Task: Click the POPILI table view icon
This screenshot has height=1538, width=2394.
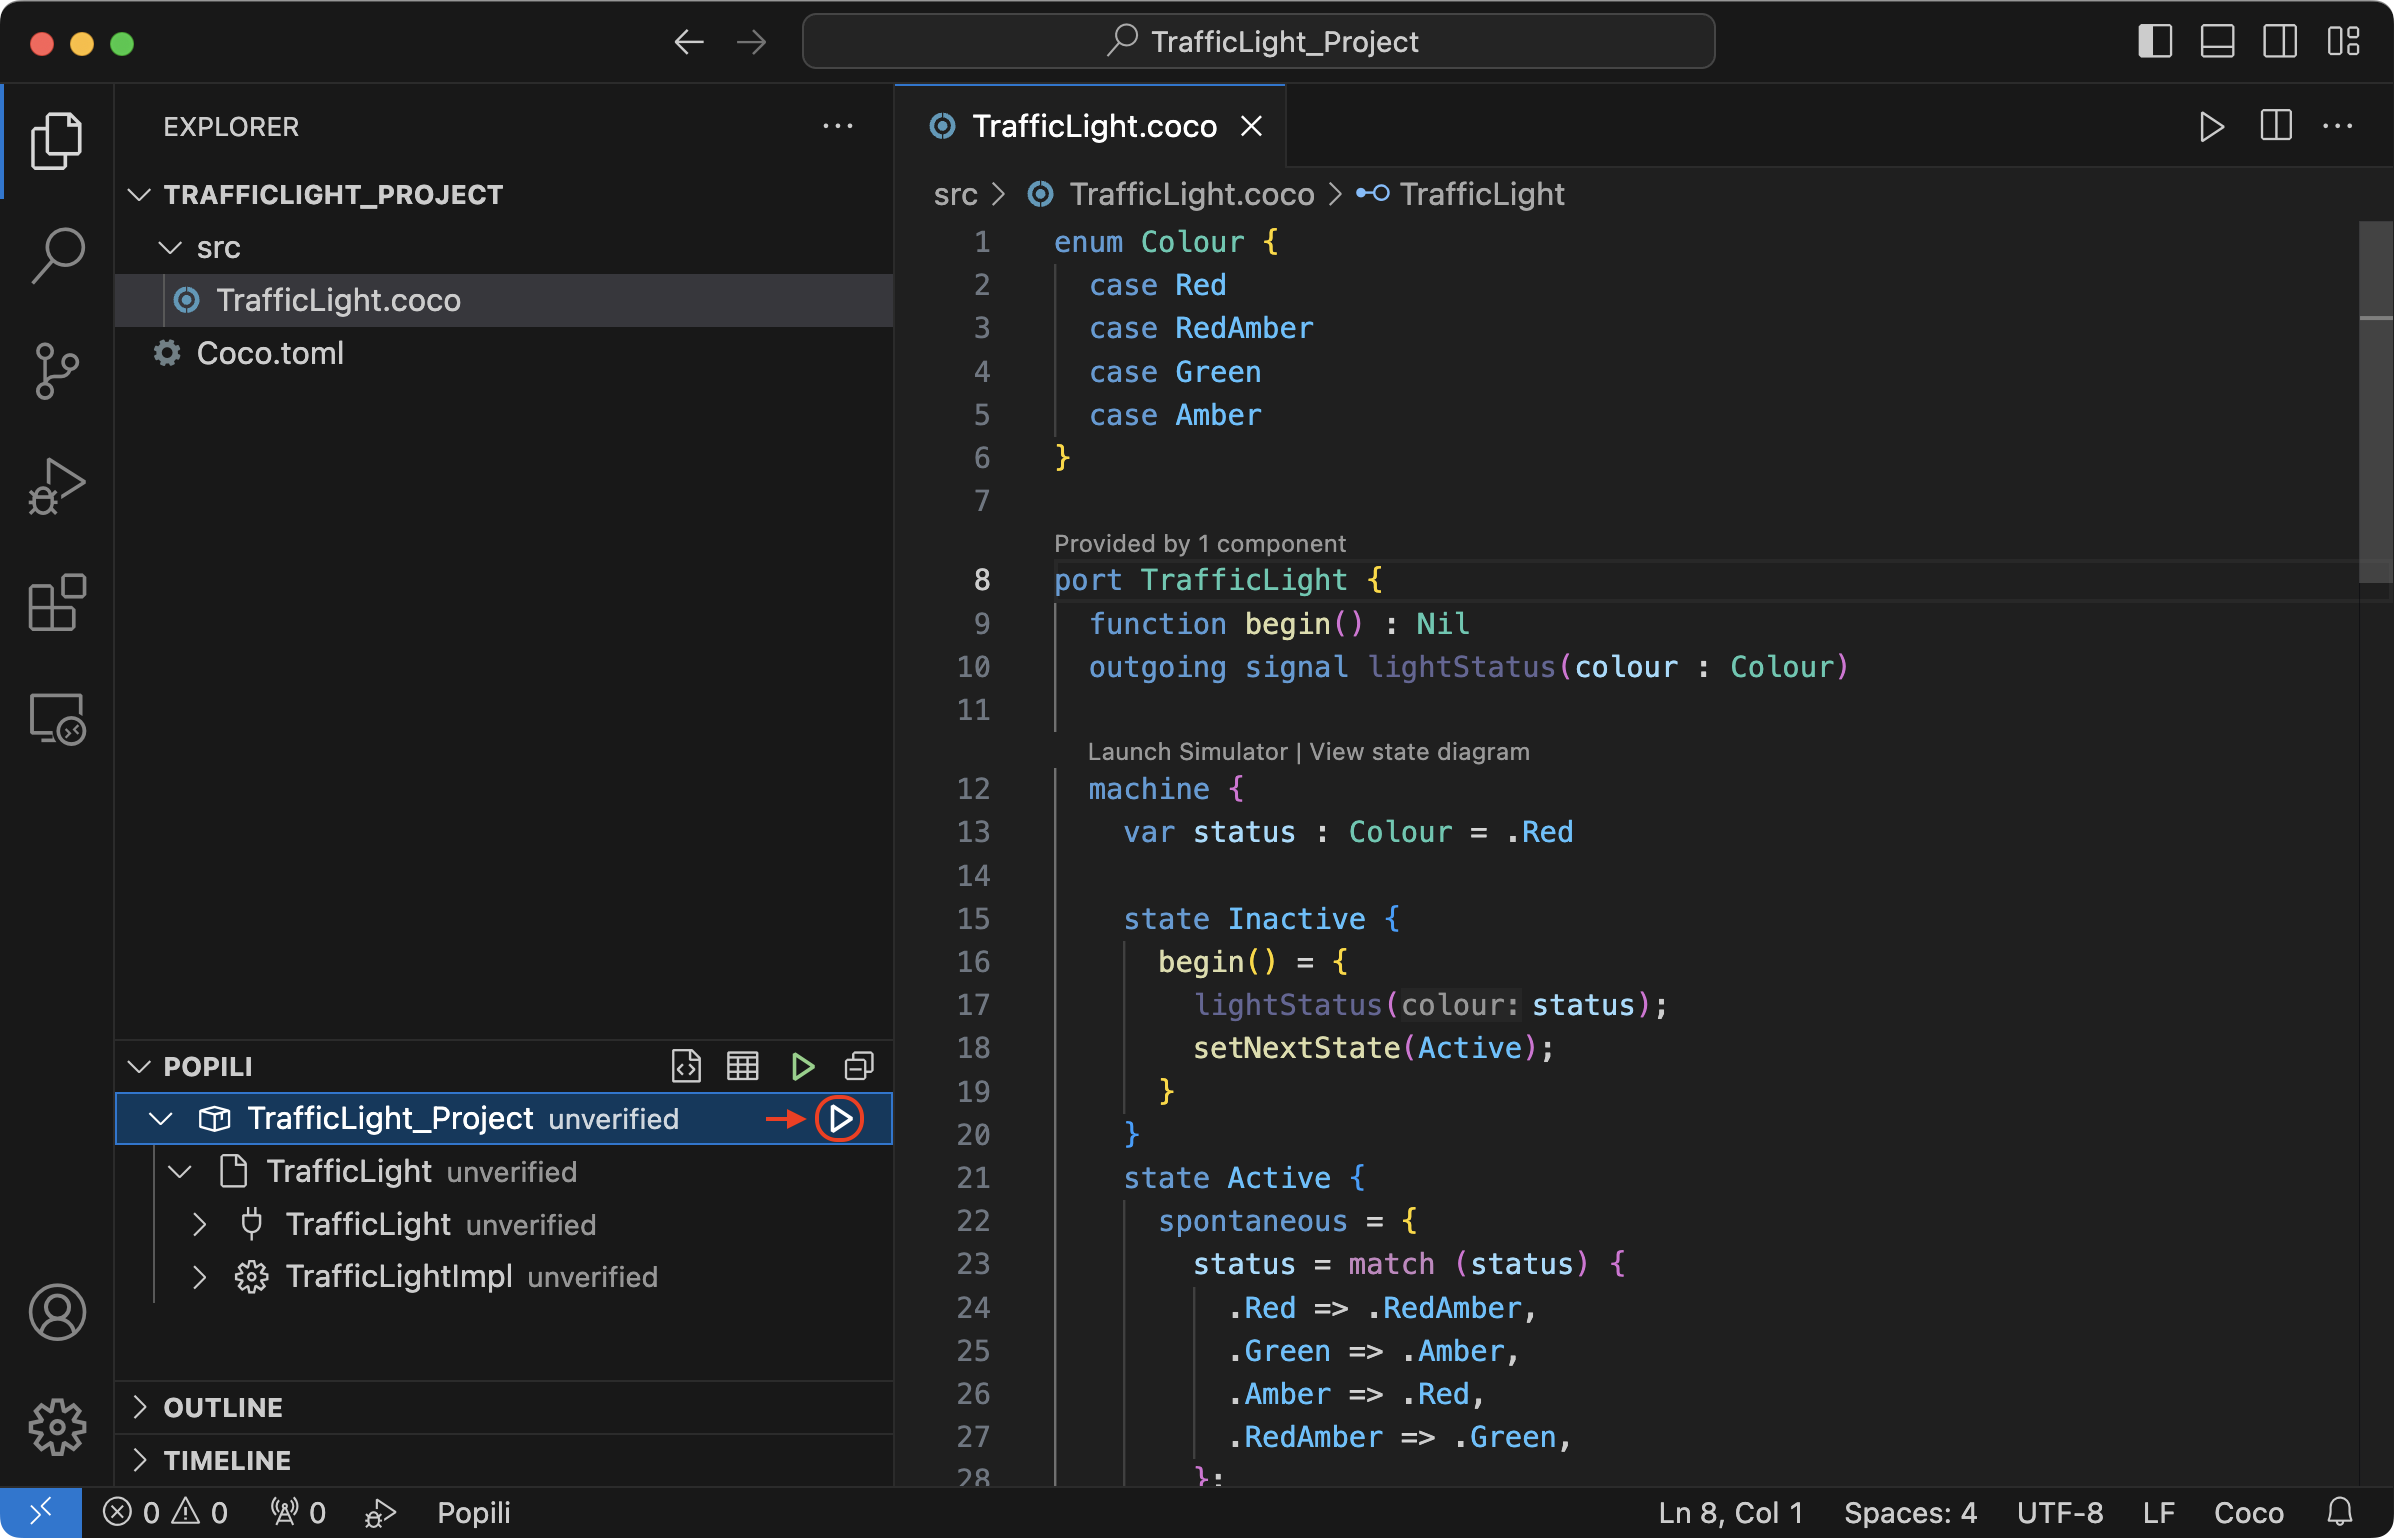Action: 743,1066
